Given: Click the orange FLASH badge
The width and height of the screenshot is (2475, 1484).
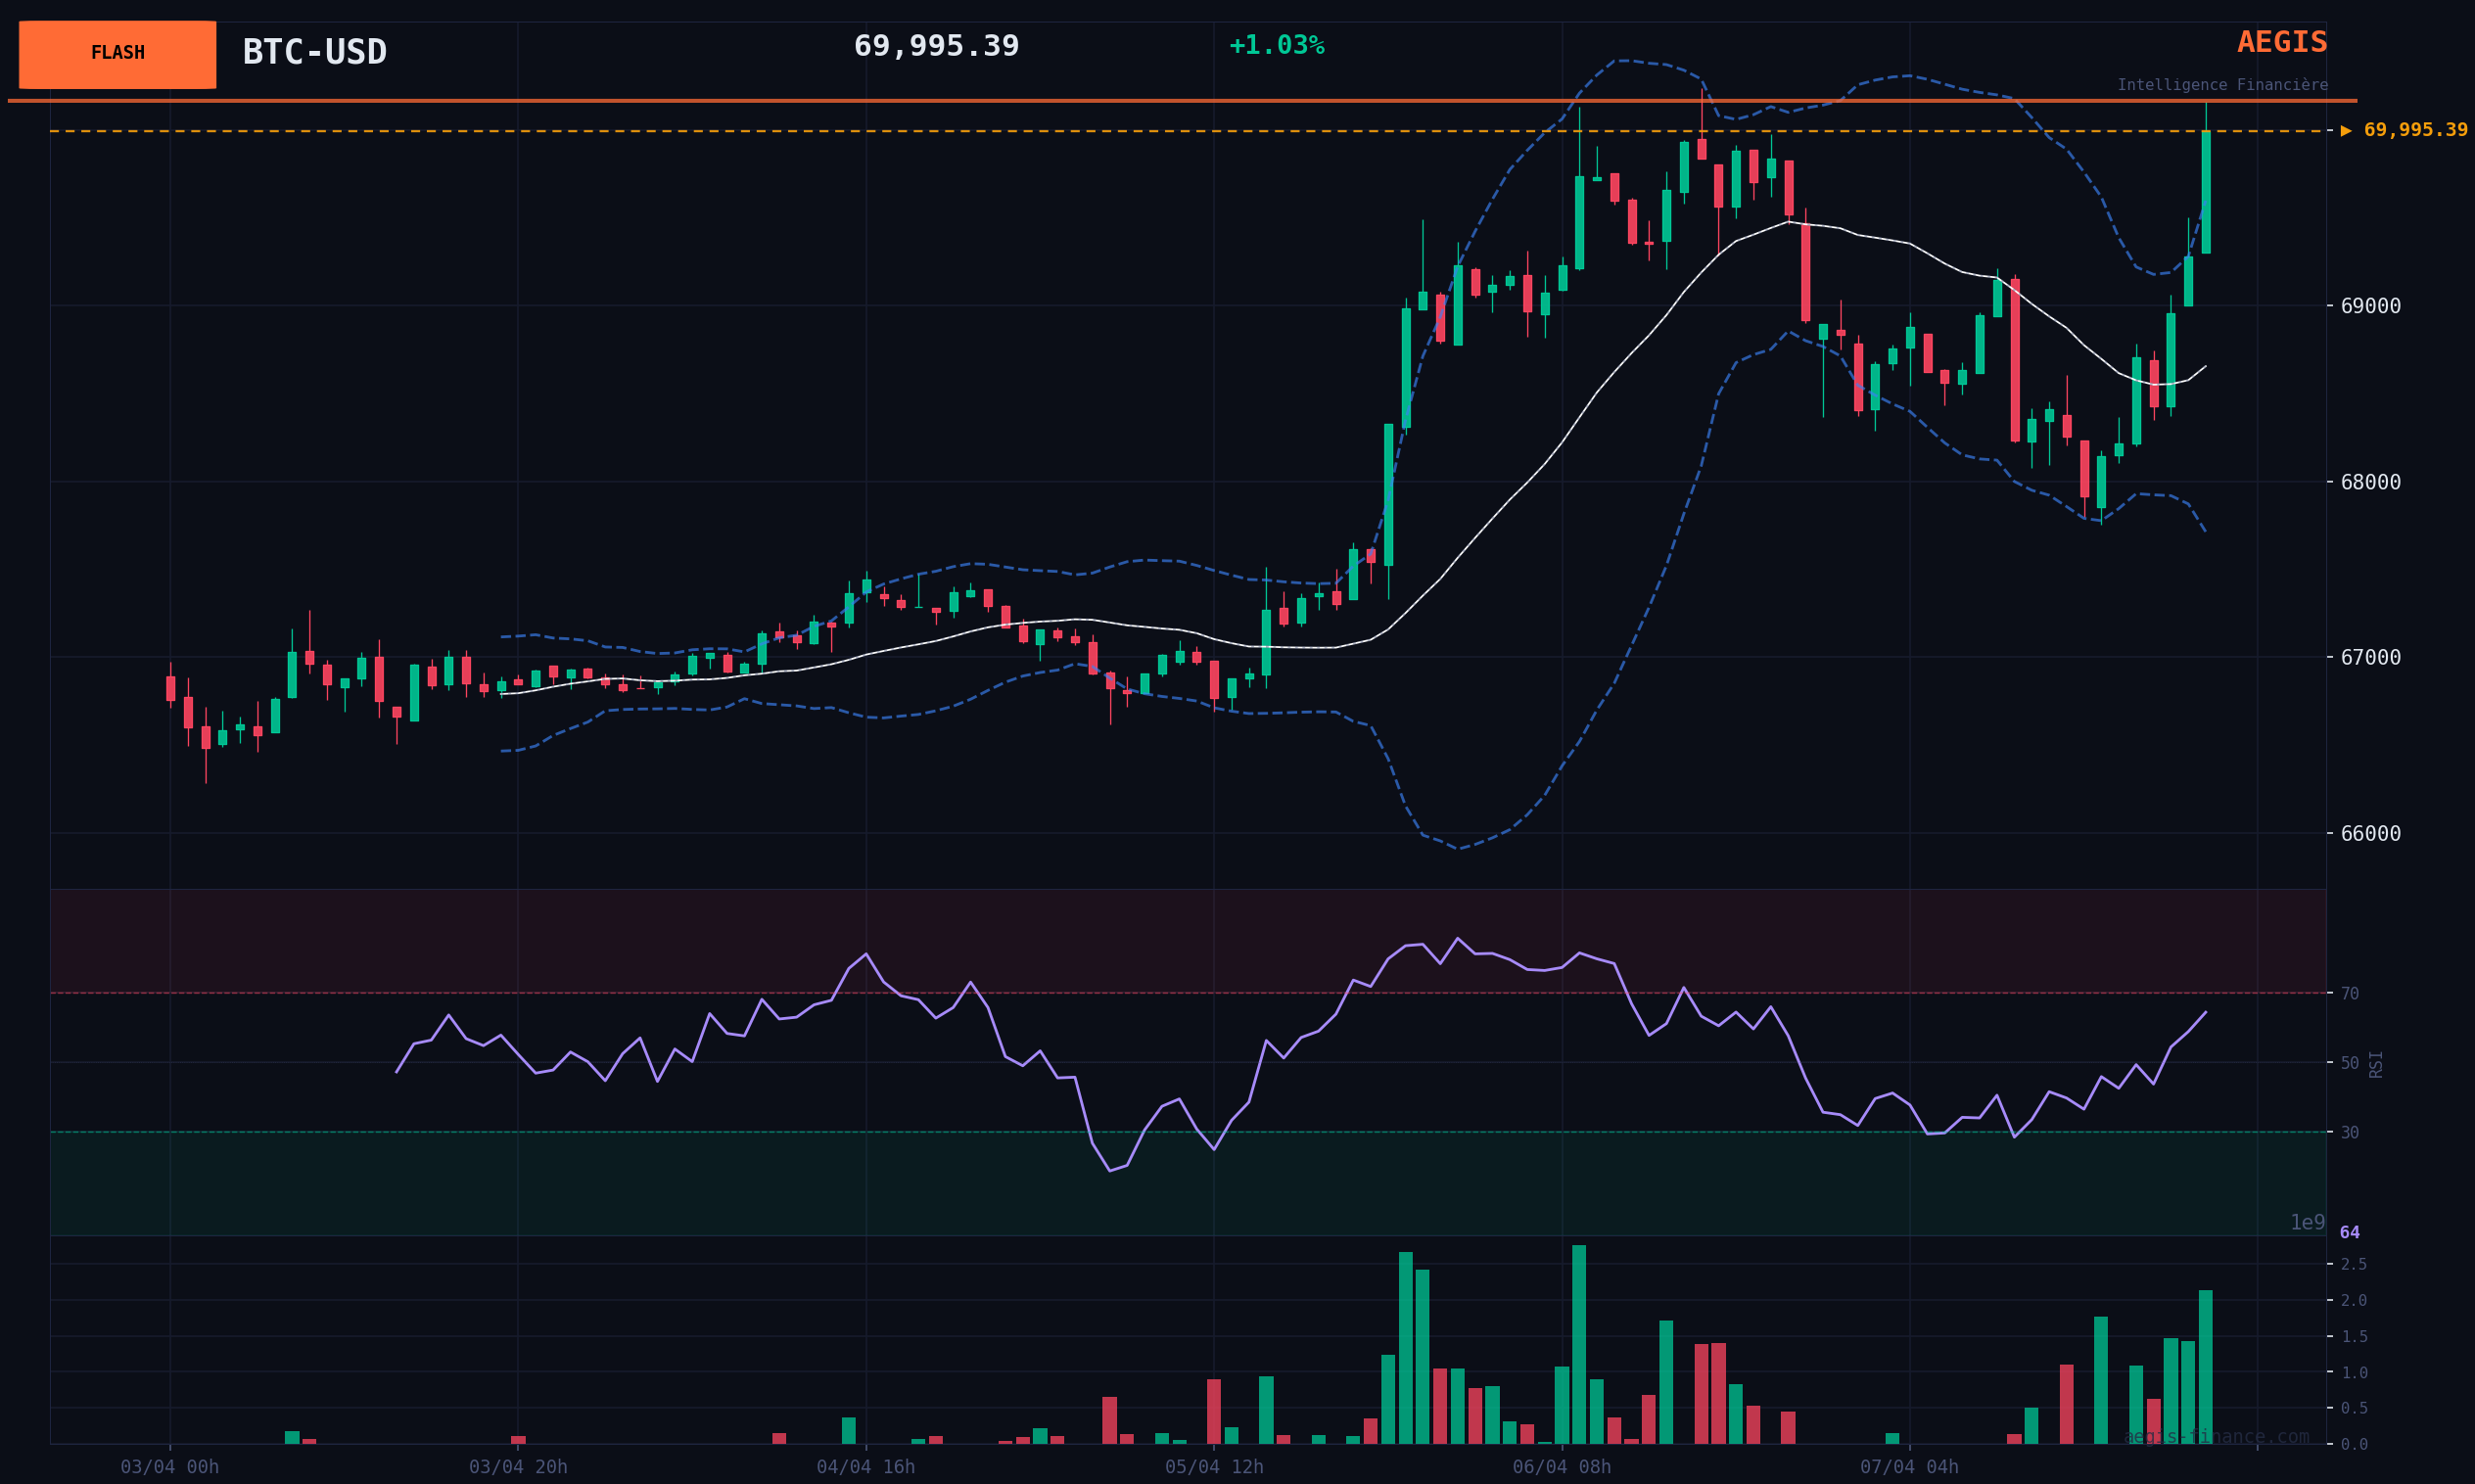Looking at the screenshot, I should click(x=117, y=54).
